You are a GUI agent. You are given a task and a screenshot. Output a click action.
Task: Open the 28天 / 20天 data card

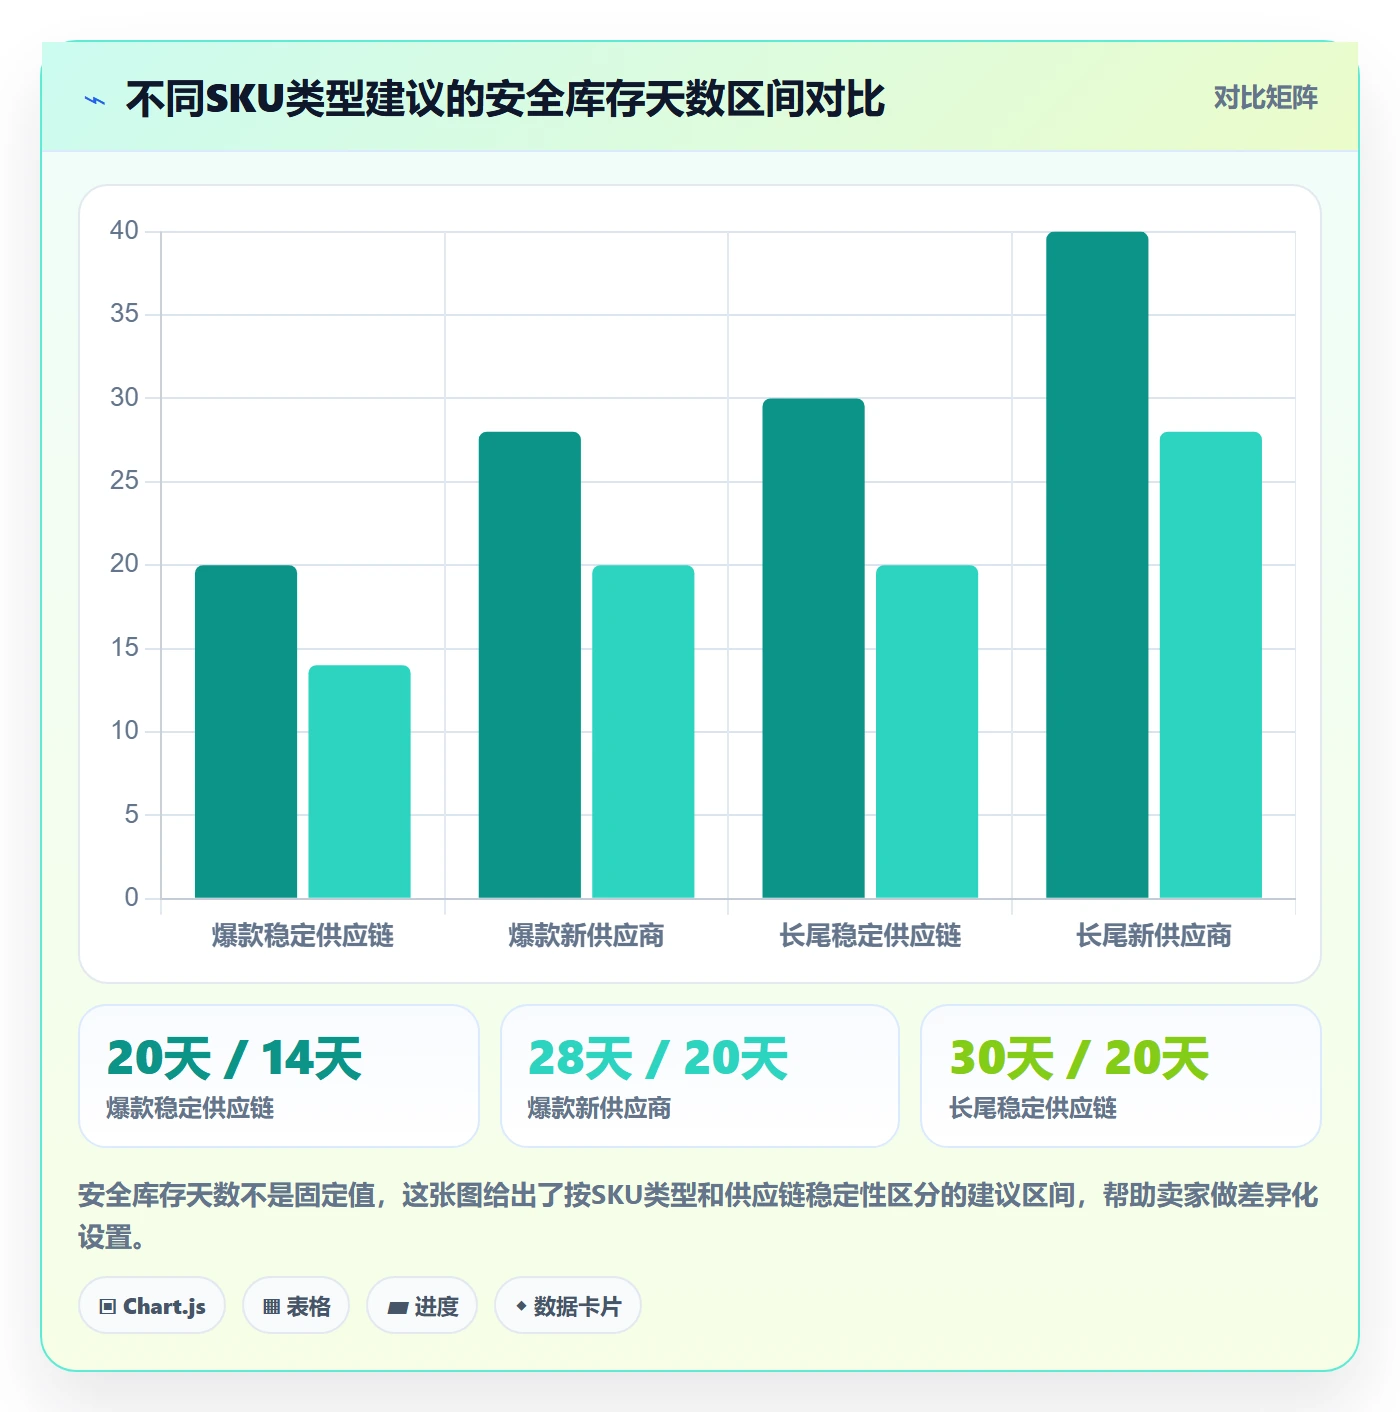click(700, 1076)
